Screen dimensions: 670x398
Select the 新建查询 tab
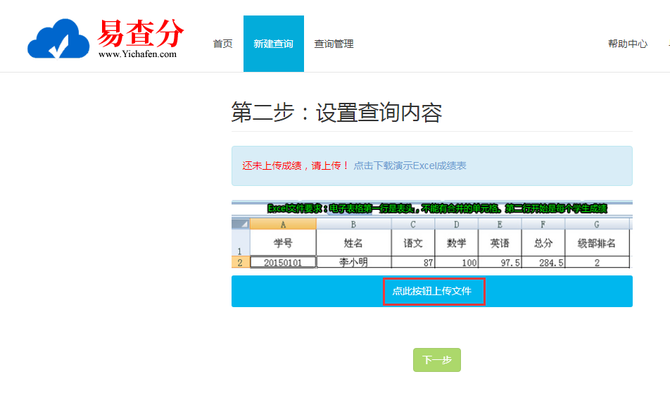[273, 44]
